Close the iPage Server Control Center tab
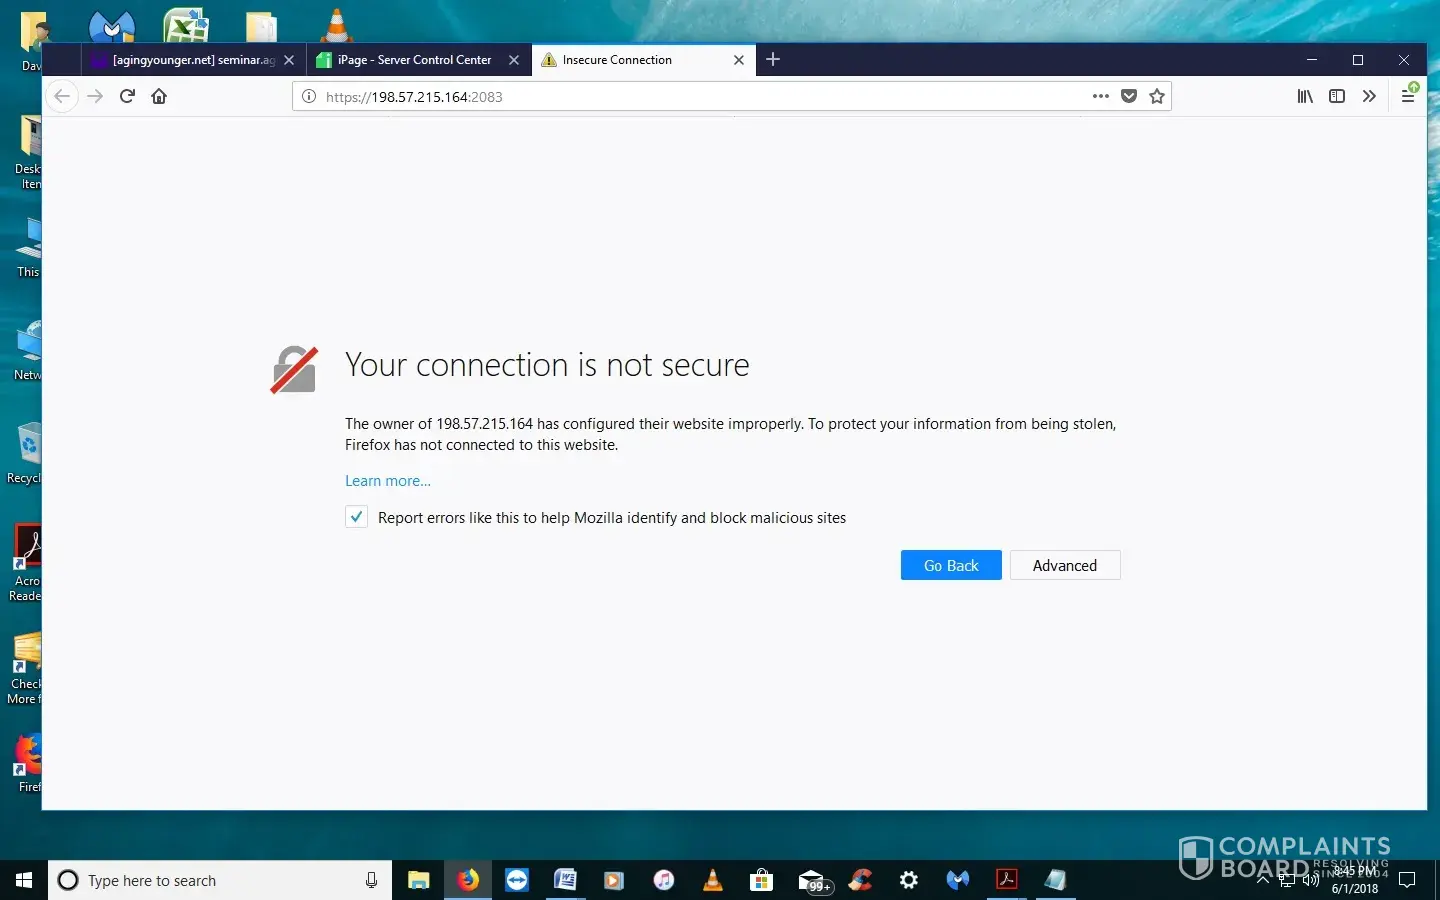Viewport: 1440px width, 900px height. tap(514, 60)
